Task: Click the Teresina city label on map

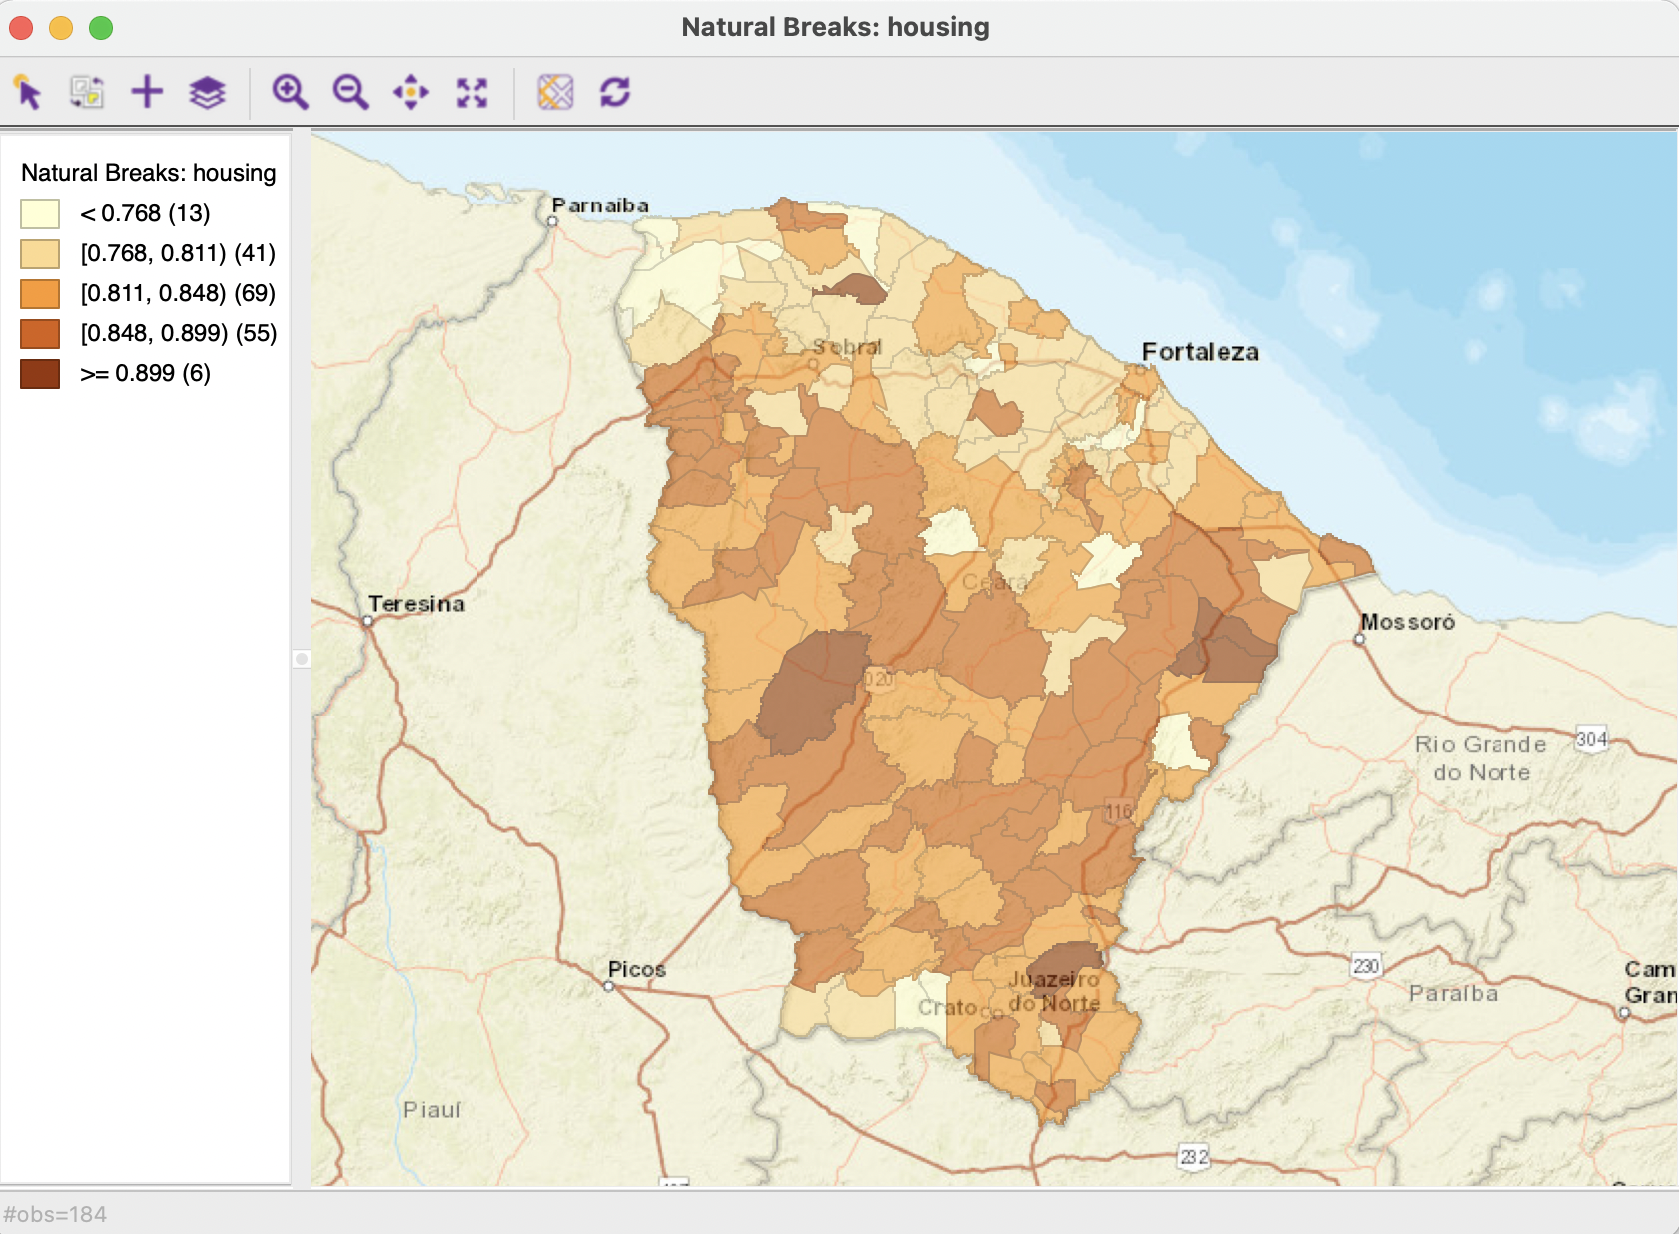Action: 416,604
